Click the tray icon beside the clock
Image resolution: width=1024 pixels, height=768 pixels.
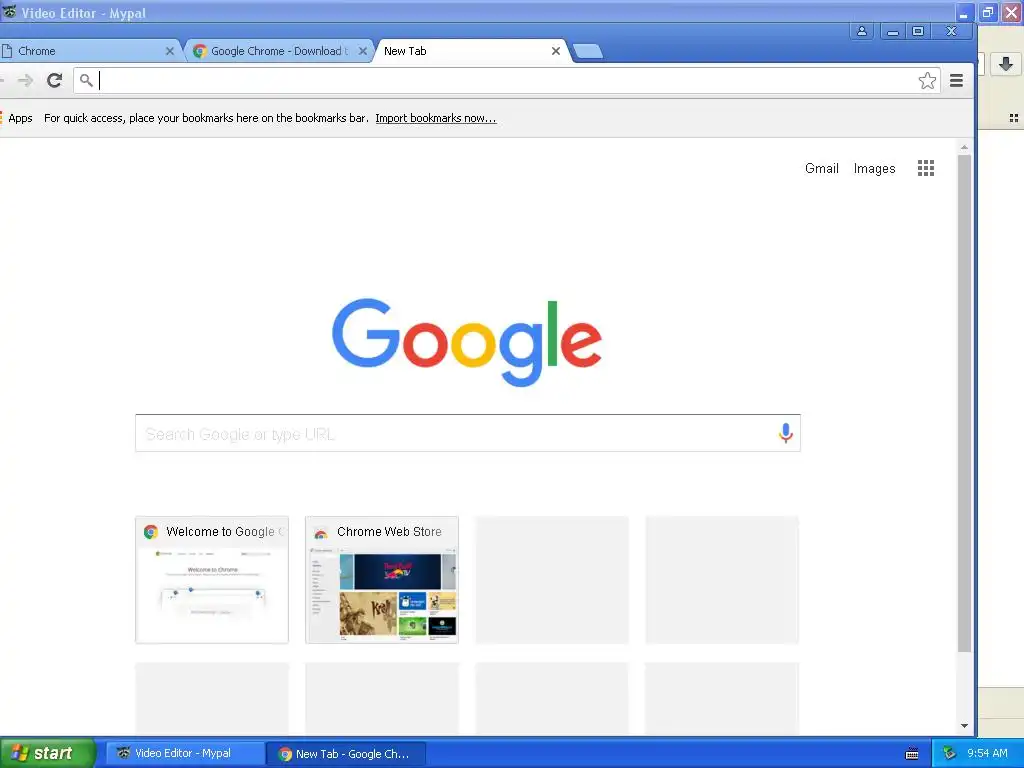(949, 753)
